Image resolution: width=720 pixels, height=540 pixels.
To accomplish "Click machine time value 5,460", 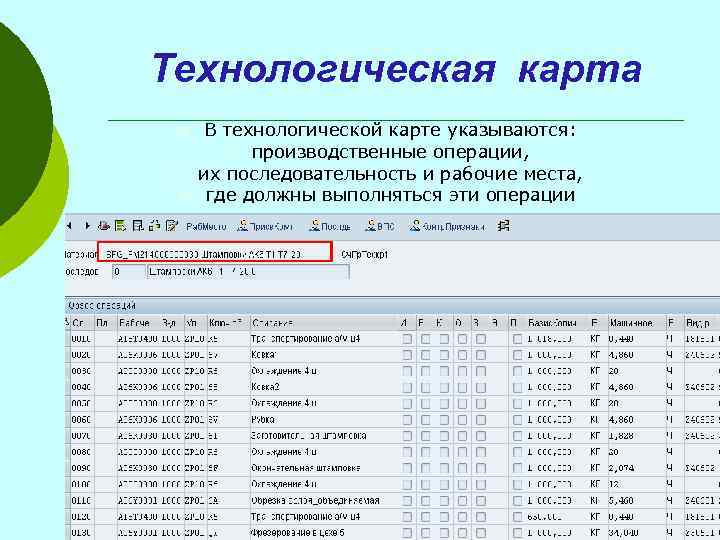I will pos(621,501).
